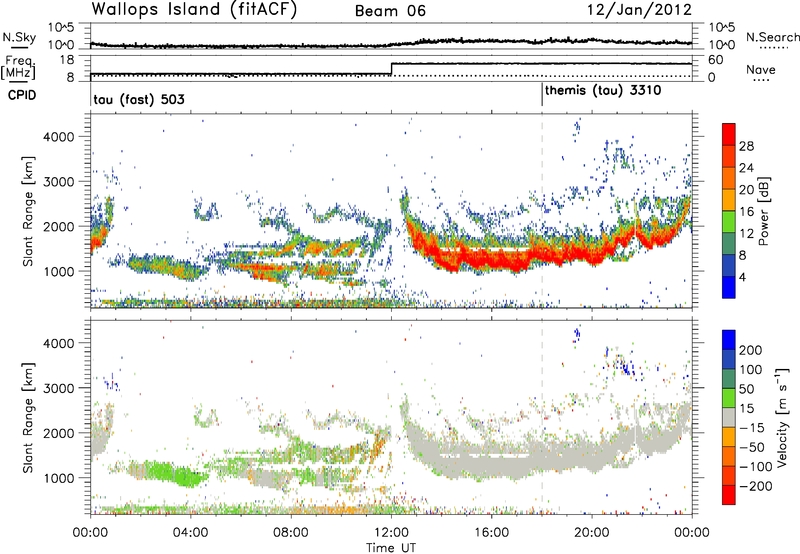
Task: Click the "18" tick on the frequency axis
Action: pyautogui.click(x=67, y=60)
